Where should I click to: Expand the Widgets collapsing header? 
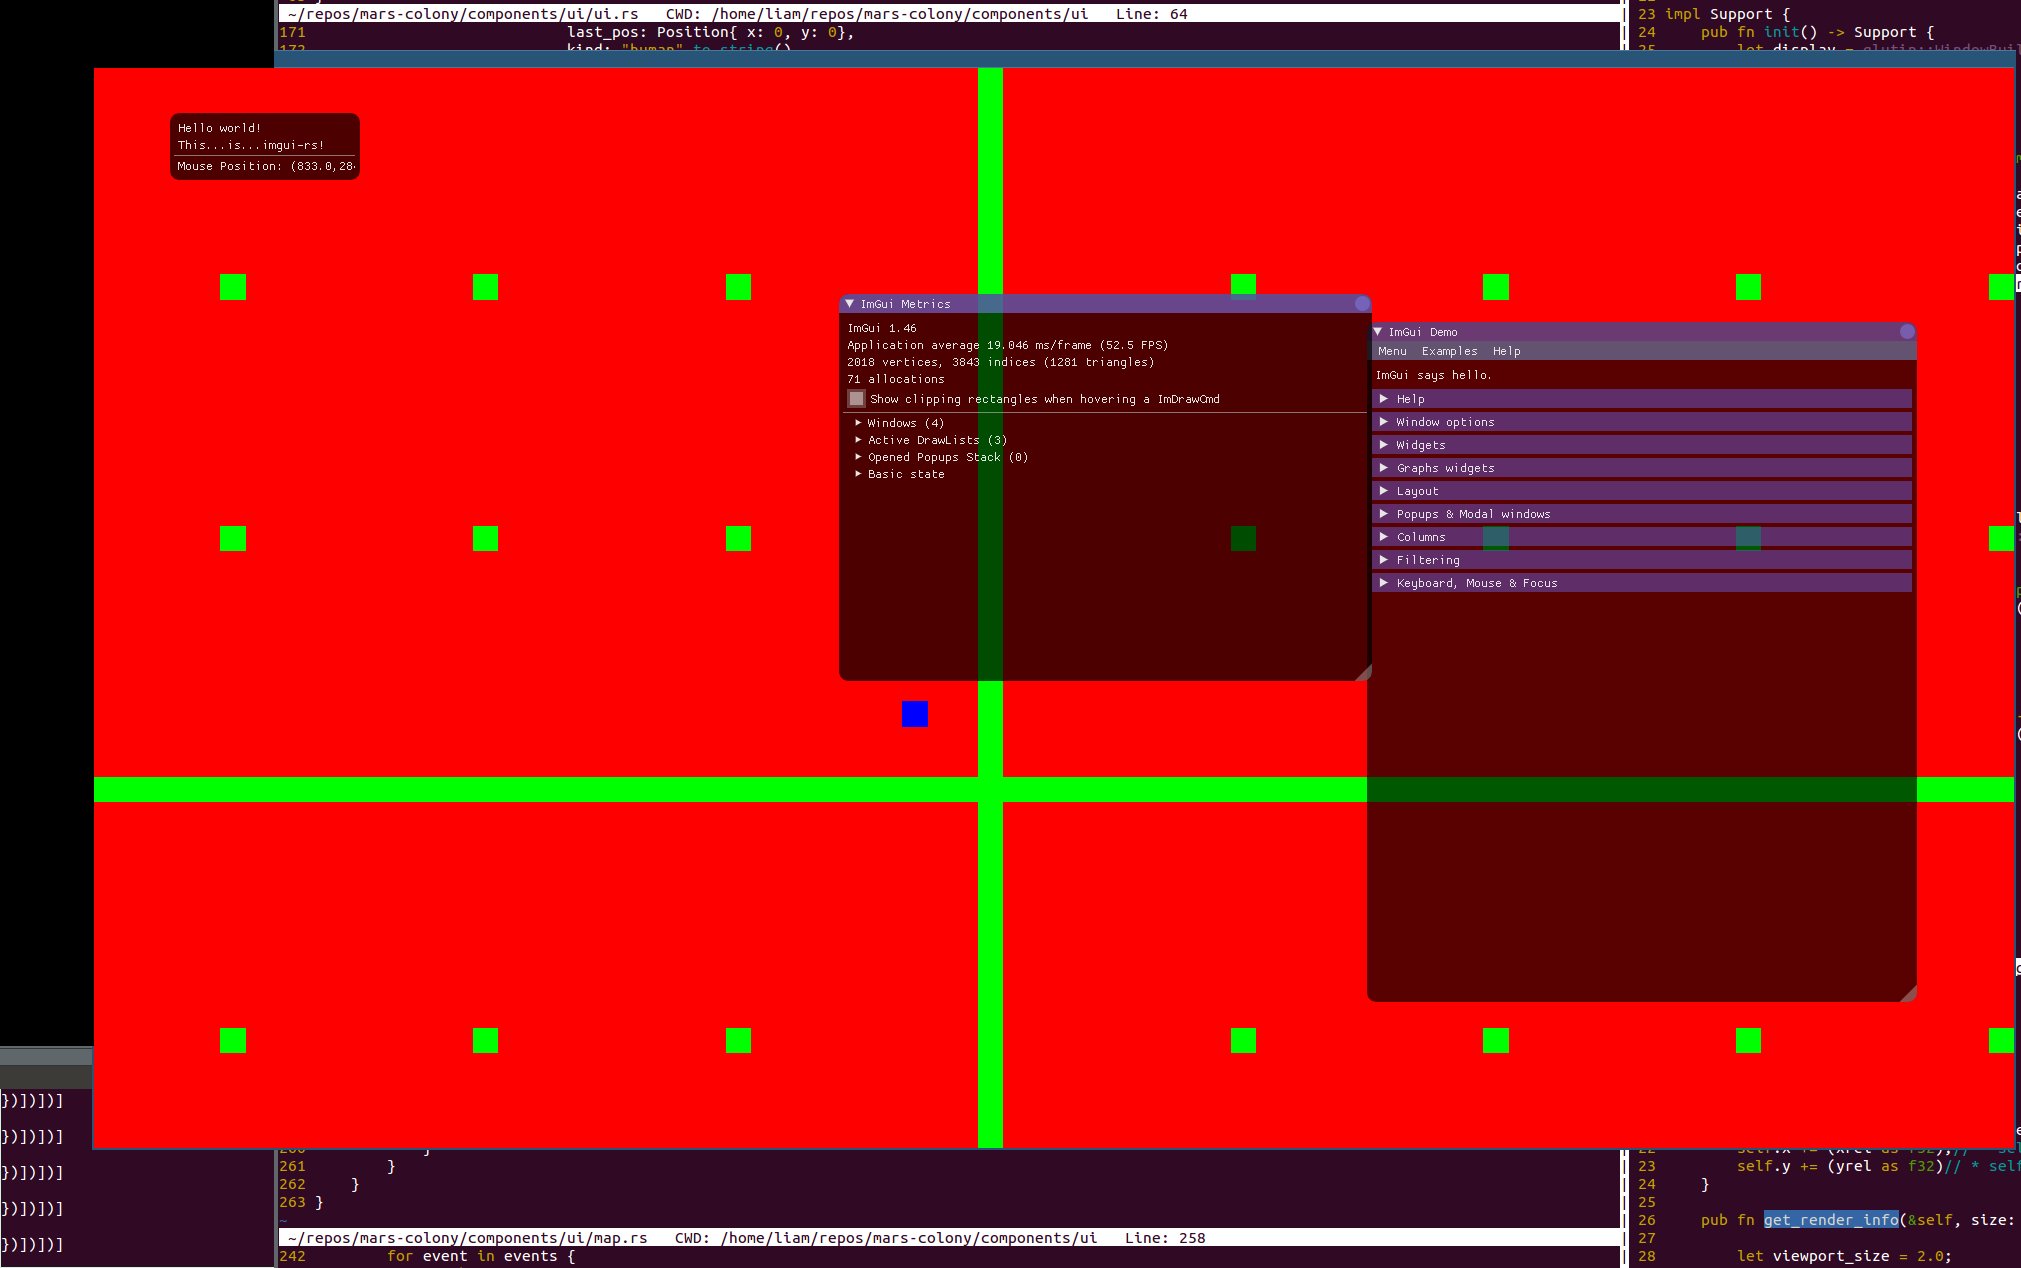click(1420, 445)
